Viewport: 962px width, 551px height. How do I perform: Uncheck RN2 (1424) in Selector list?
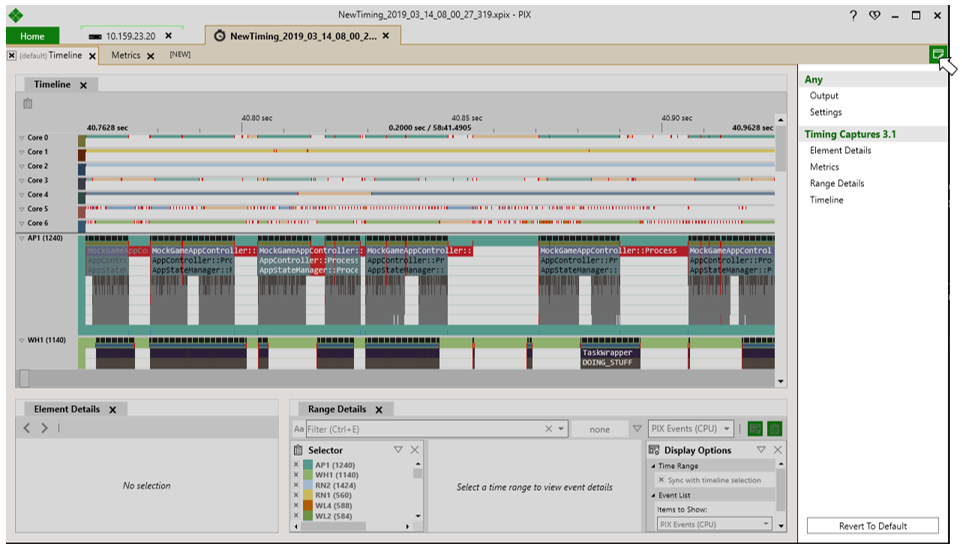pos(296,485)
